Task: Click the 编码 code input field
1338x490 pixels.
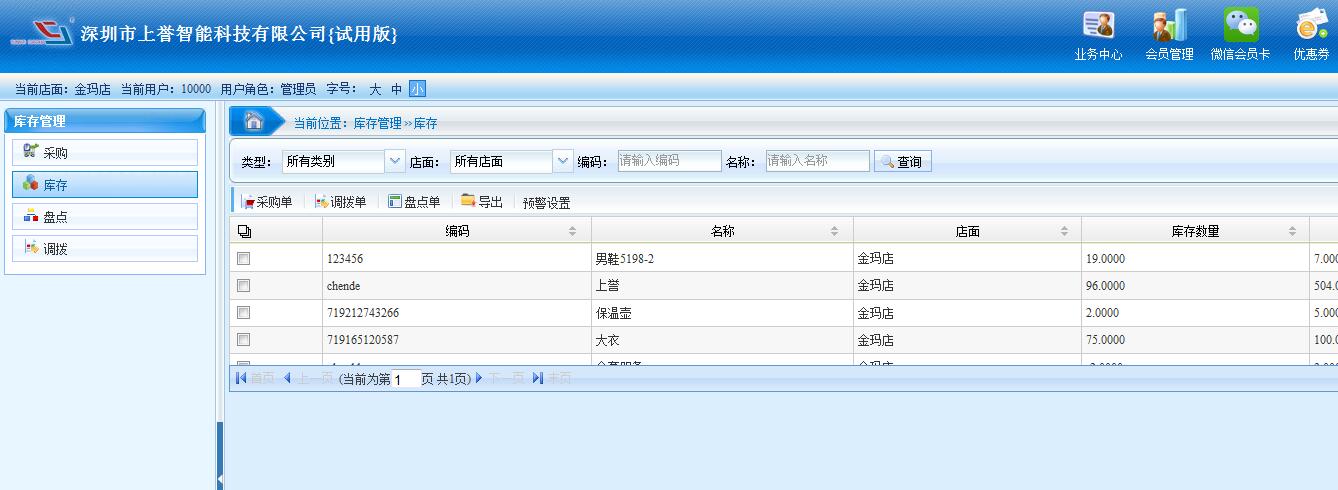Action: [669, 161]
